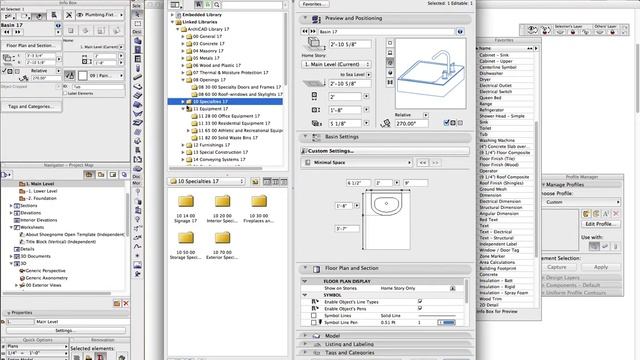The height and width of the screenshot is (360, 640).
Task: Click the Favorites... button in dialog
Action: (314, 4)
